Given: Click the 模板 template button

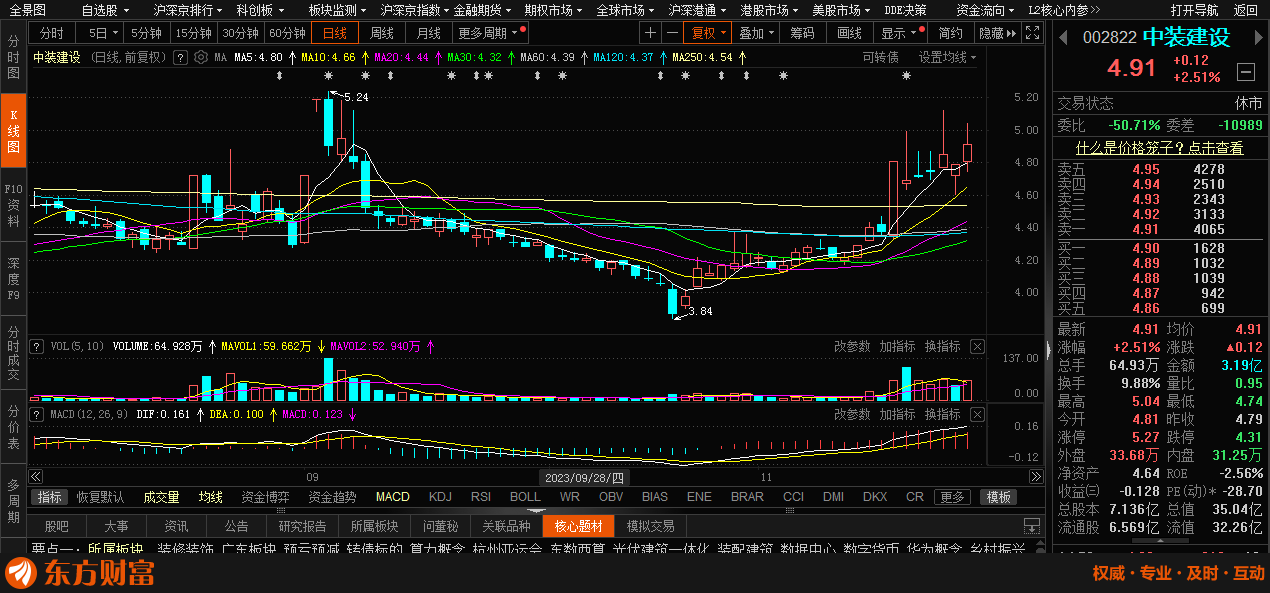Looking at the screenshot, I should click(x=999, y=497).
